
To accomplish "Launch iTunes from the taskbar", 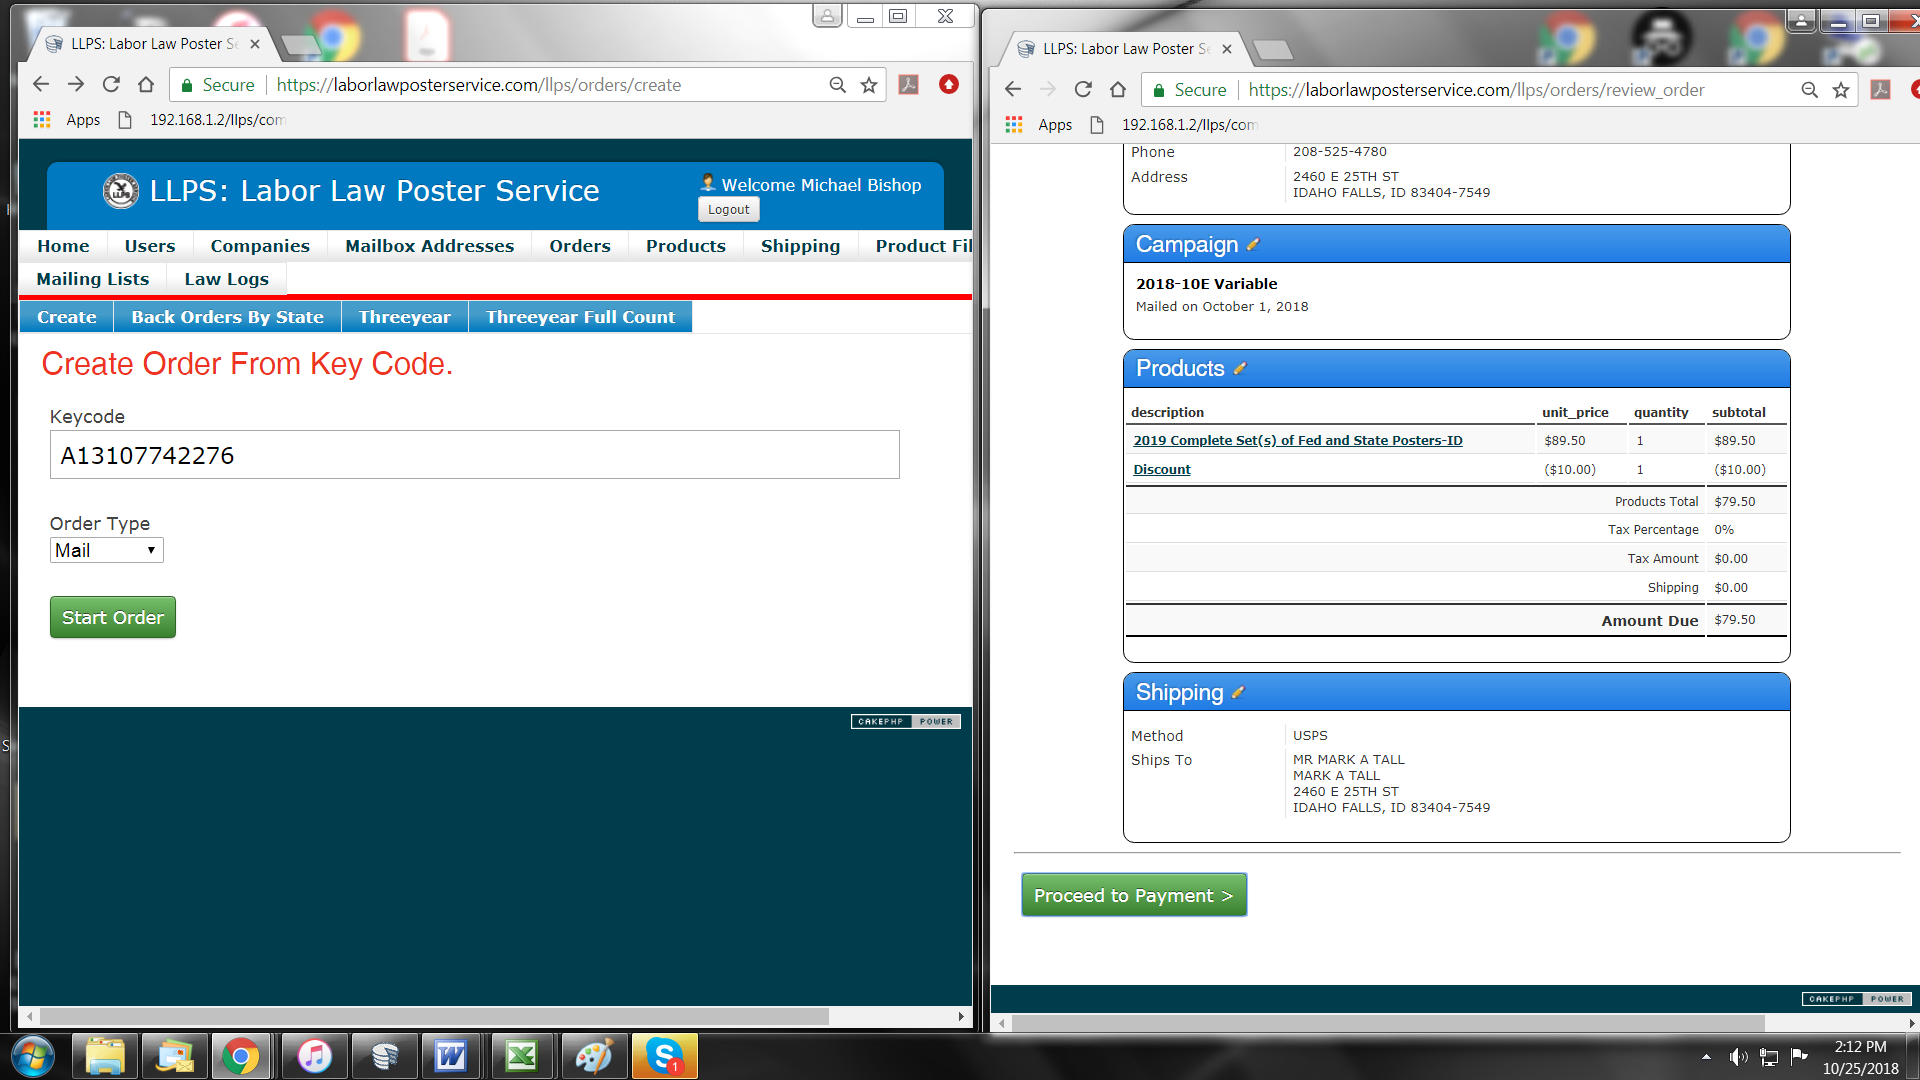I will tap(314, 1056).
